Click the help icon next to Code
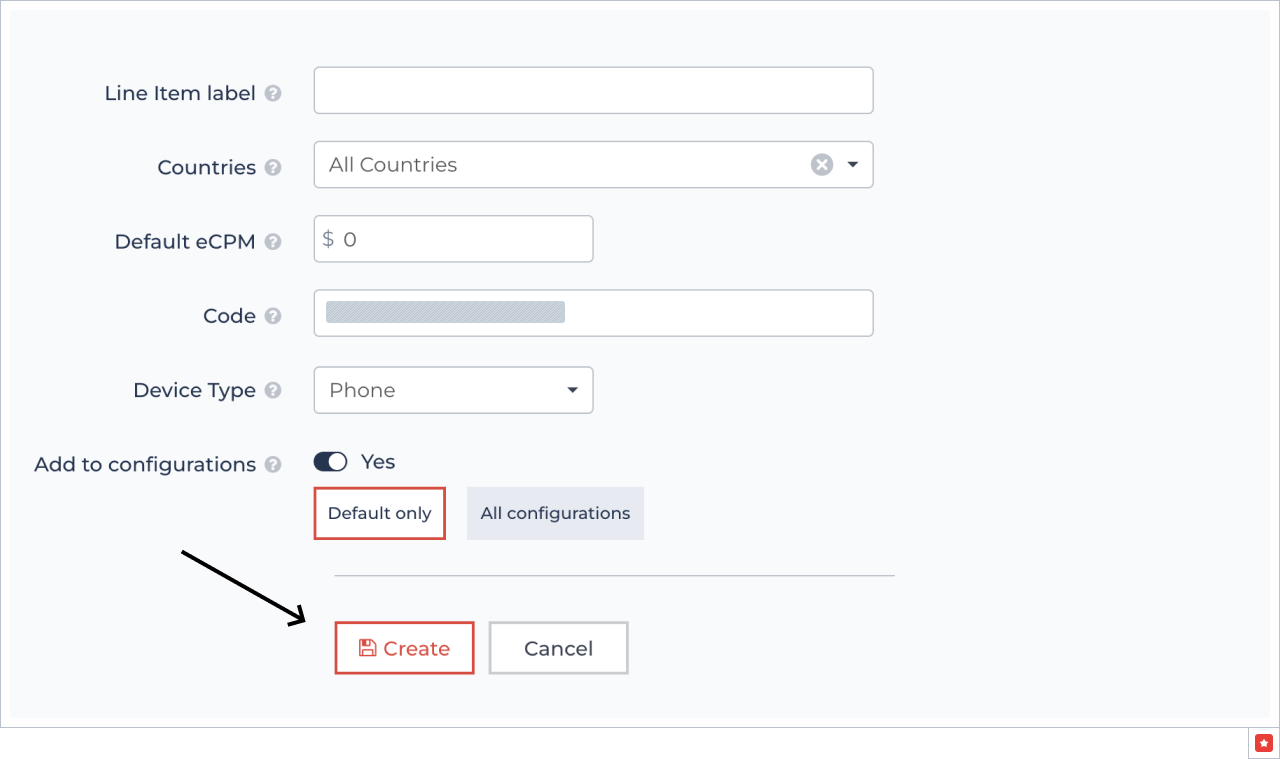 [273, 316]
